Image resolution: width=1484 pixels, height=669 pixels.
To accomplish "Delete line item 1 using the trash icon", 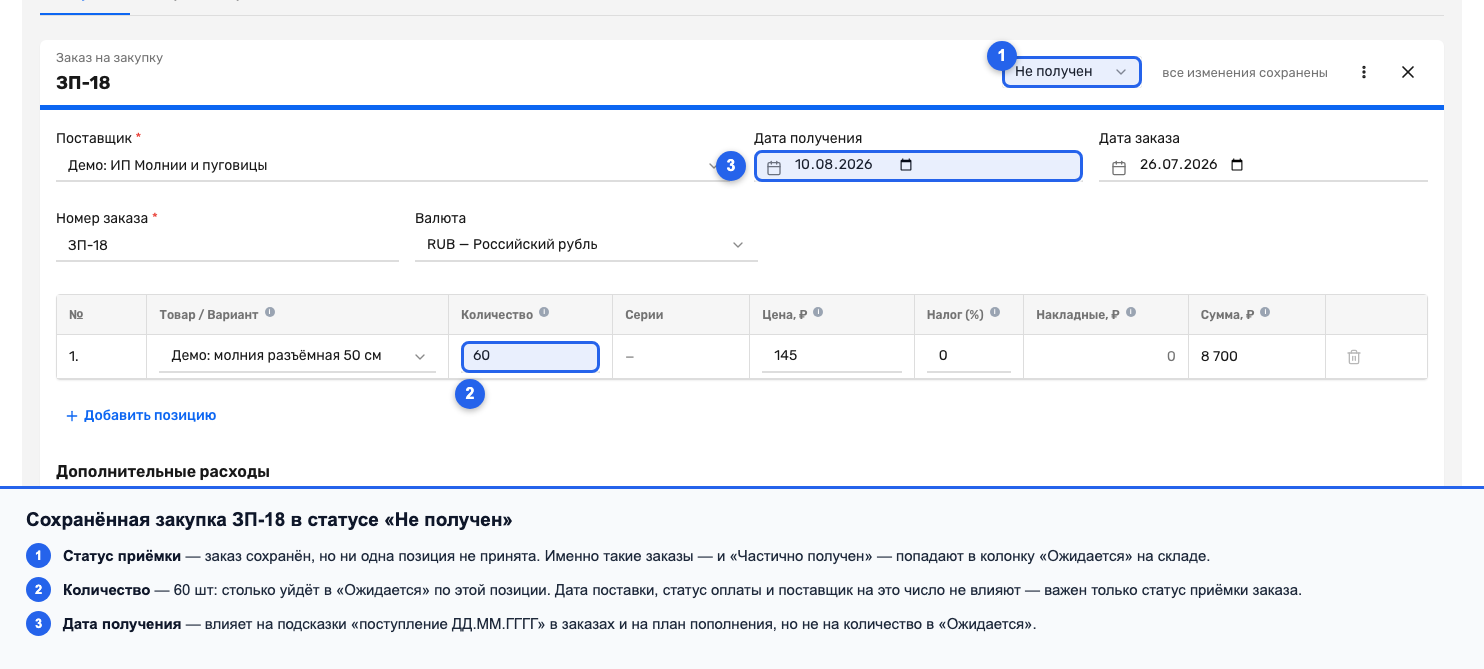I will click(1354, 357).
